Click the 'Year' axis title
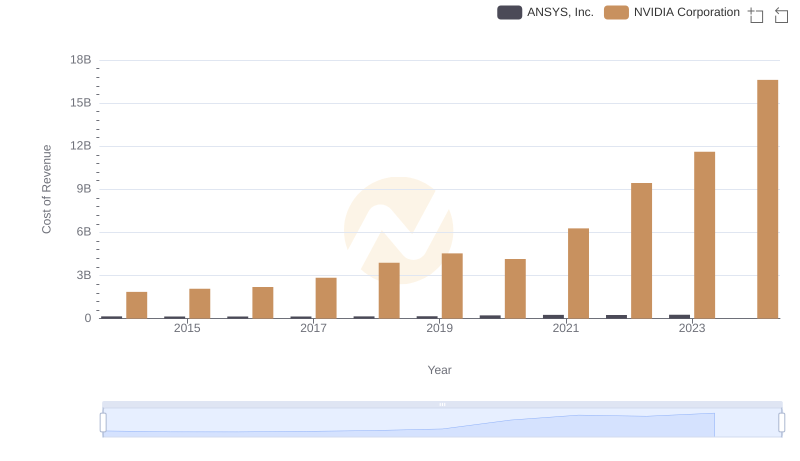This screenshot has width=800, height=461. pyautogui.click(x=439, y=370)
